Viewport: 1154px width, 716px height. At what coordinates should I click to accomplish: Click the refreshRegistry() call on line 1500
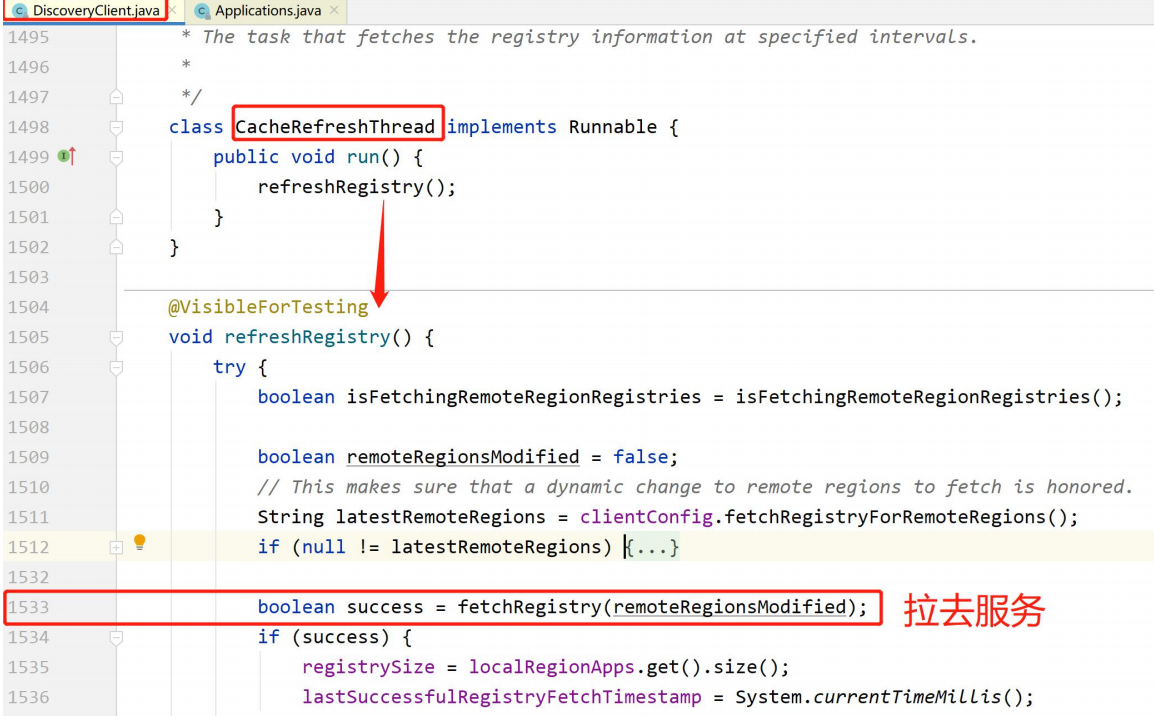pyautogui.click(x=356, y=187)
